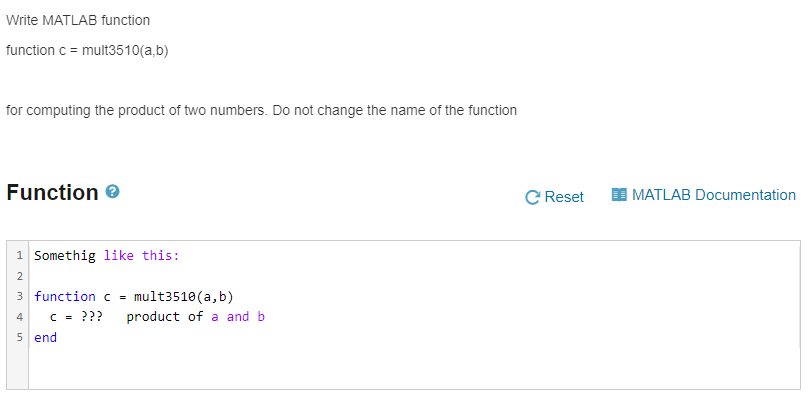Viewport: 812px width, 414px height.
Task: Open the MATLAB Documentation link
Action: [704, 195]
